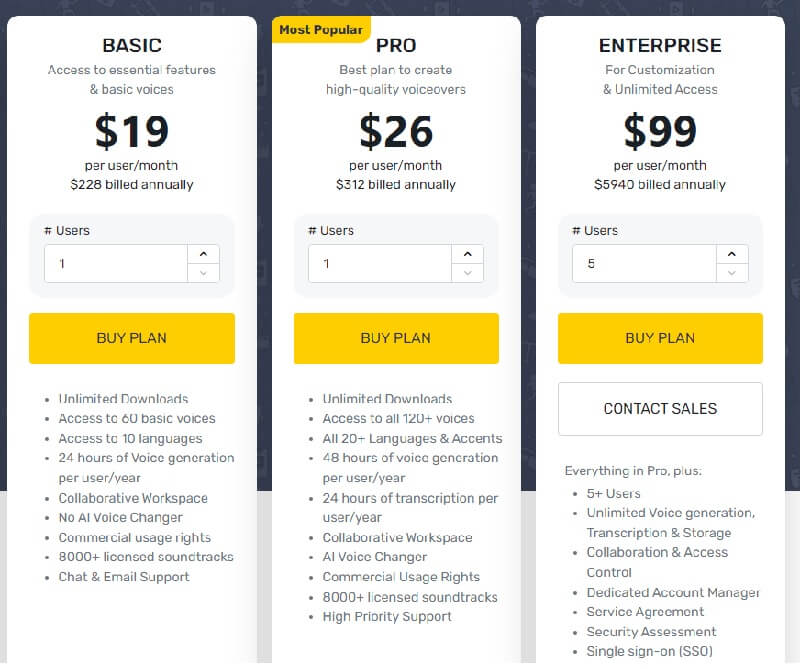
Task: Click Pro plan users input field
Action: pos(379,264)
